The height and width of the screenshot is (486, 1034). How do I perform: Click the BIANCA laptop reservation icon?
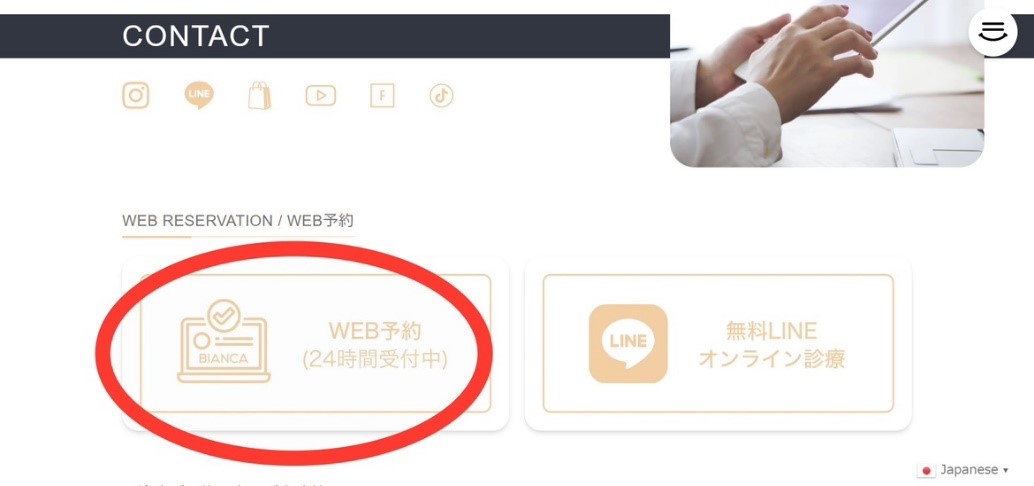[x=224, y=341]
